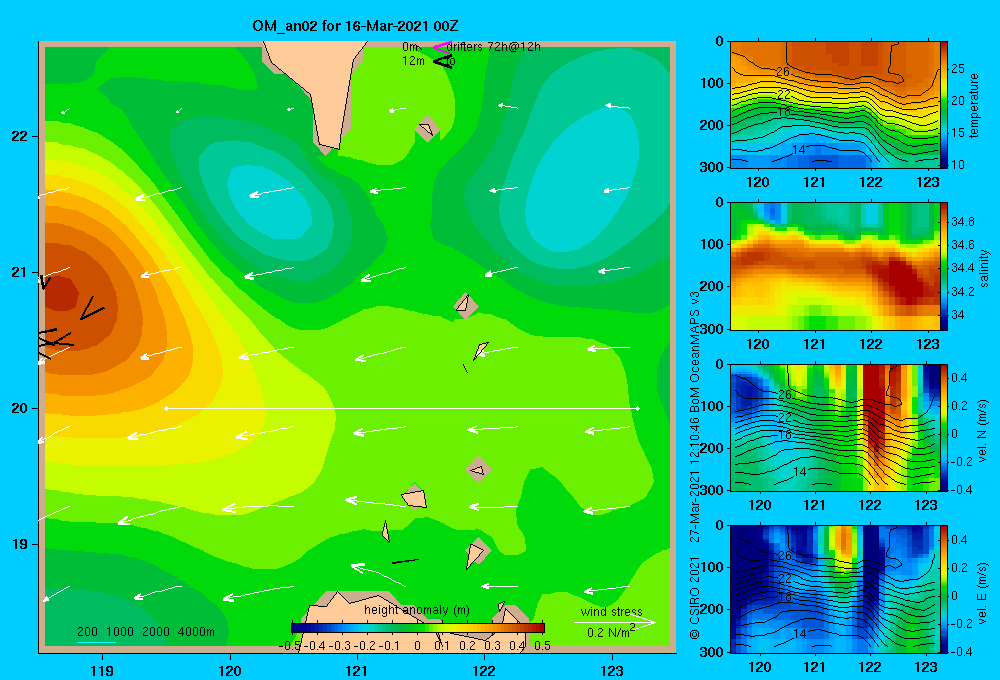Click the magenta 0m drifter legend marker
The image size is (1000, 680).
441,47
